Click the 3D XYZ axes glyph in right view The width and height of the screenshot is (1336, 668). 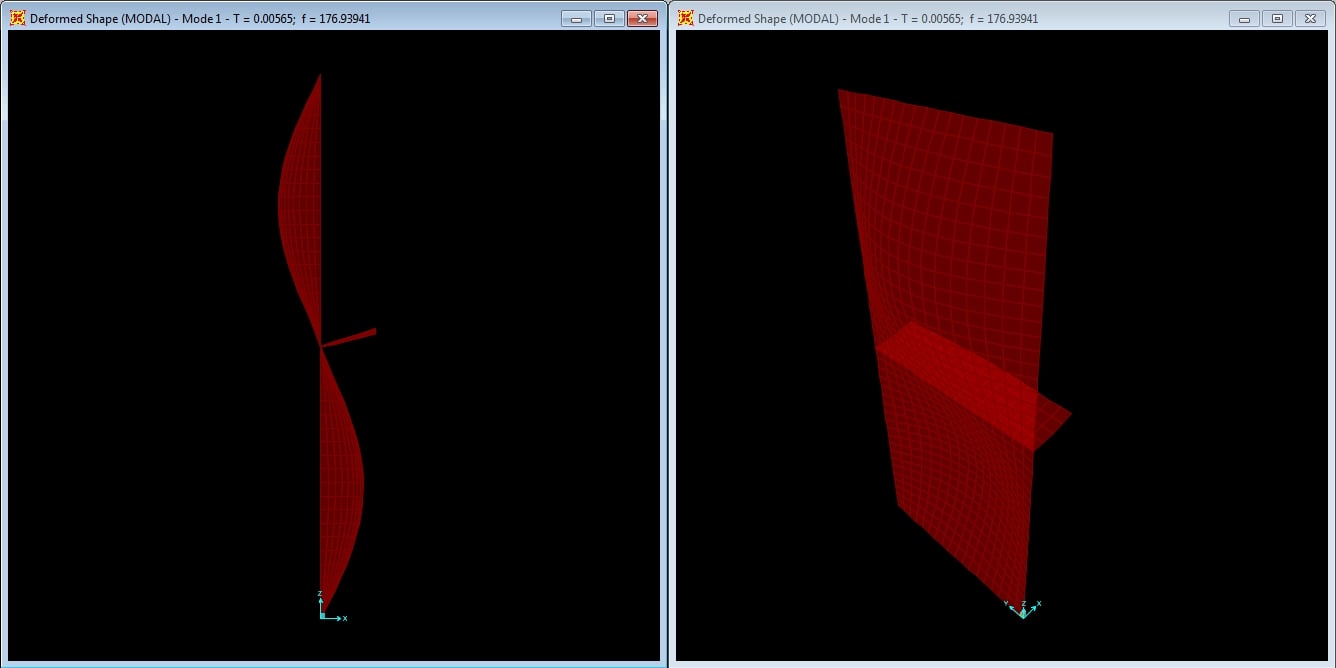pos(1022,609)
